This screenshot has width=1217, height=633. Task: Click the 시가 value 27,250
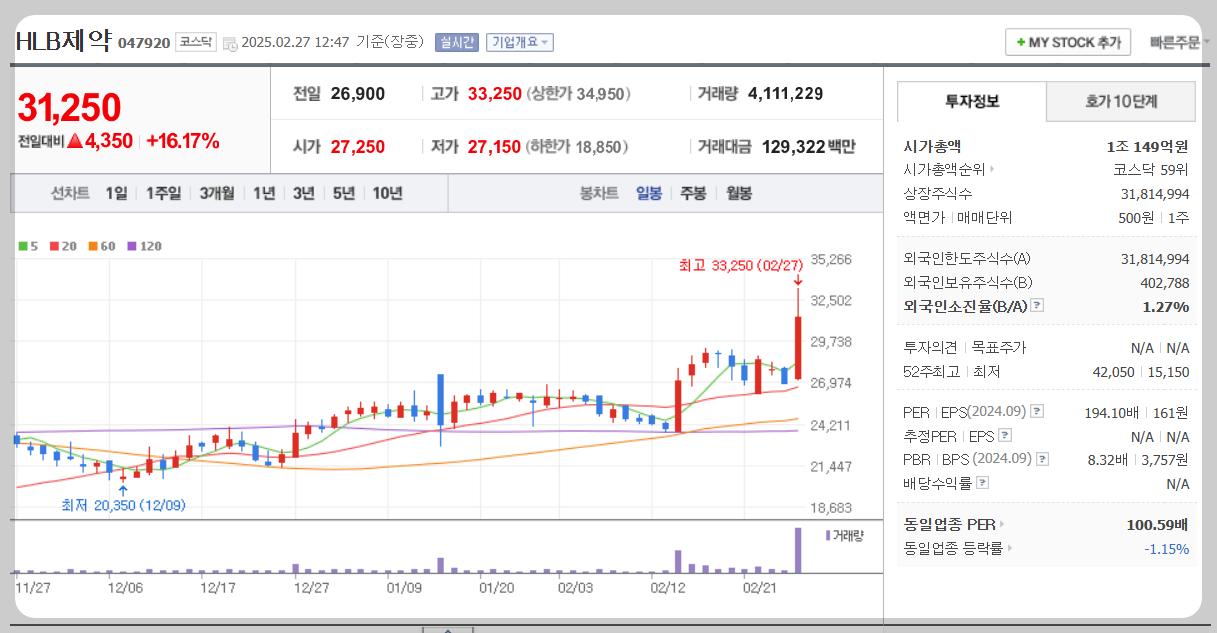(x=357, y=147)
